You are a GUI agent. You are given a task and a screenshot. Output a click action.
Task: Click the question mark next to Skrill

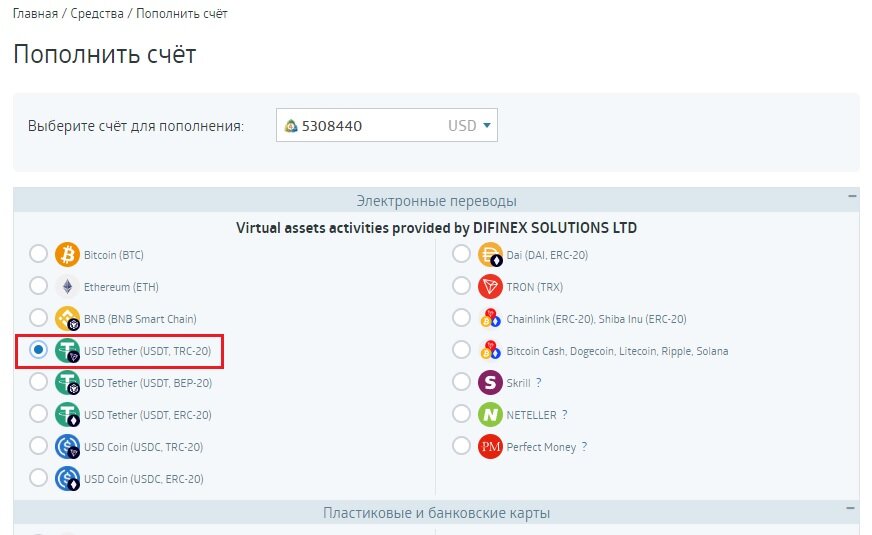point(538,383)
